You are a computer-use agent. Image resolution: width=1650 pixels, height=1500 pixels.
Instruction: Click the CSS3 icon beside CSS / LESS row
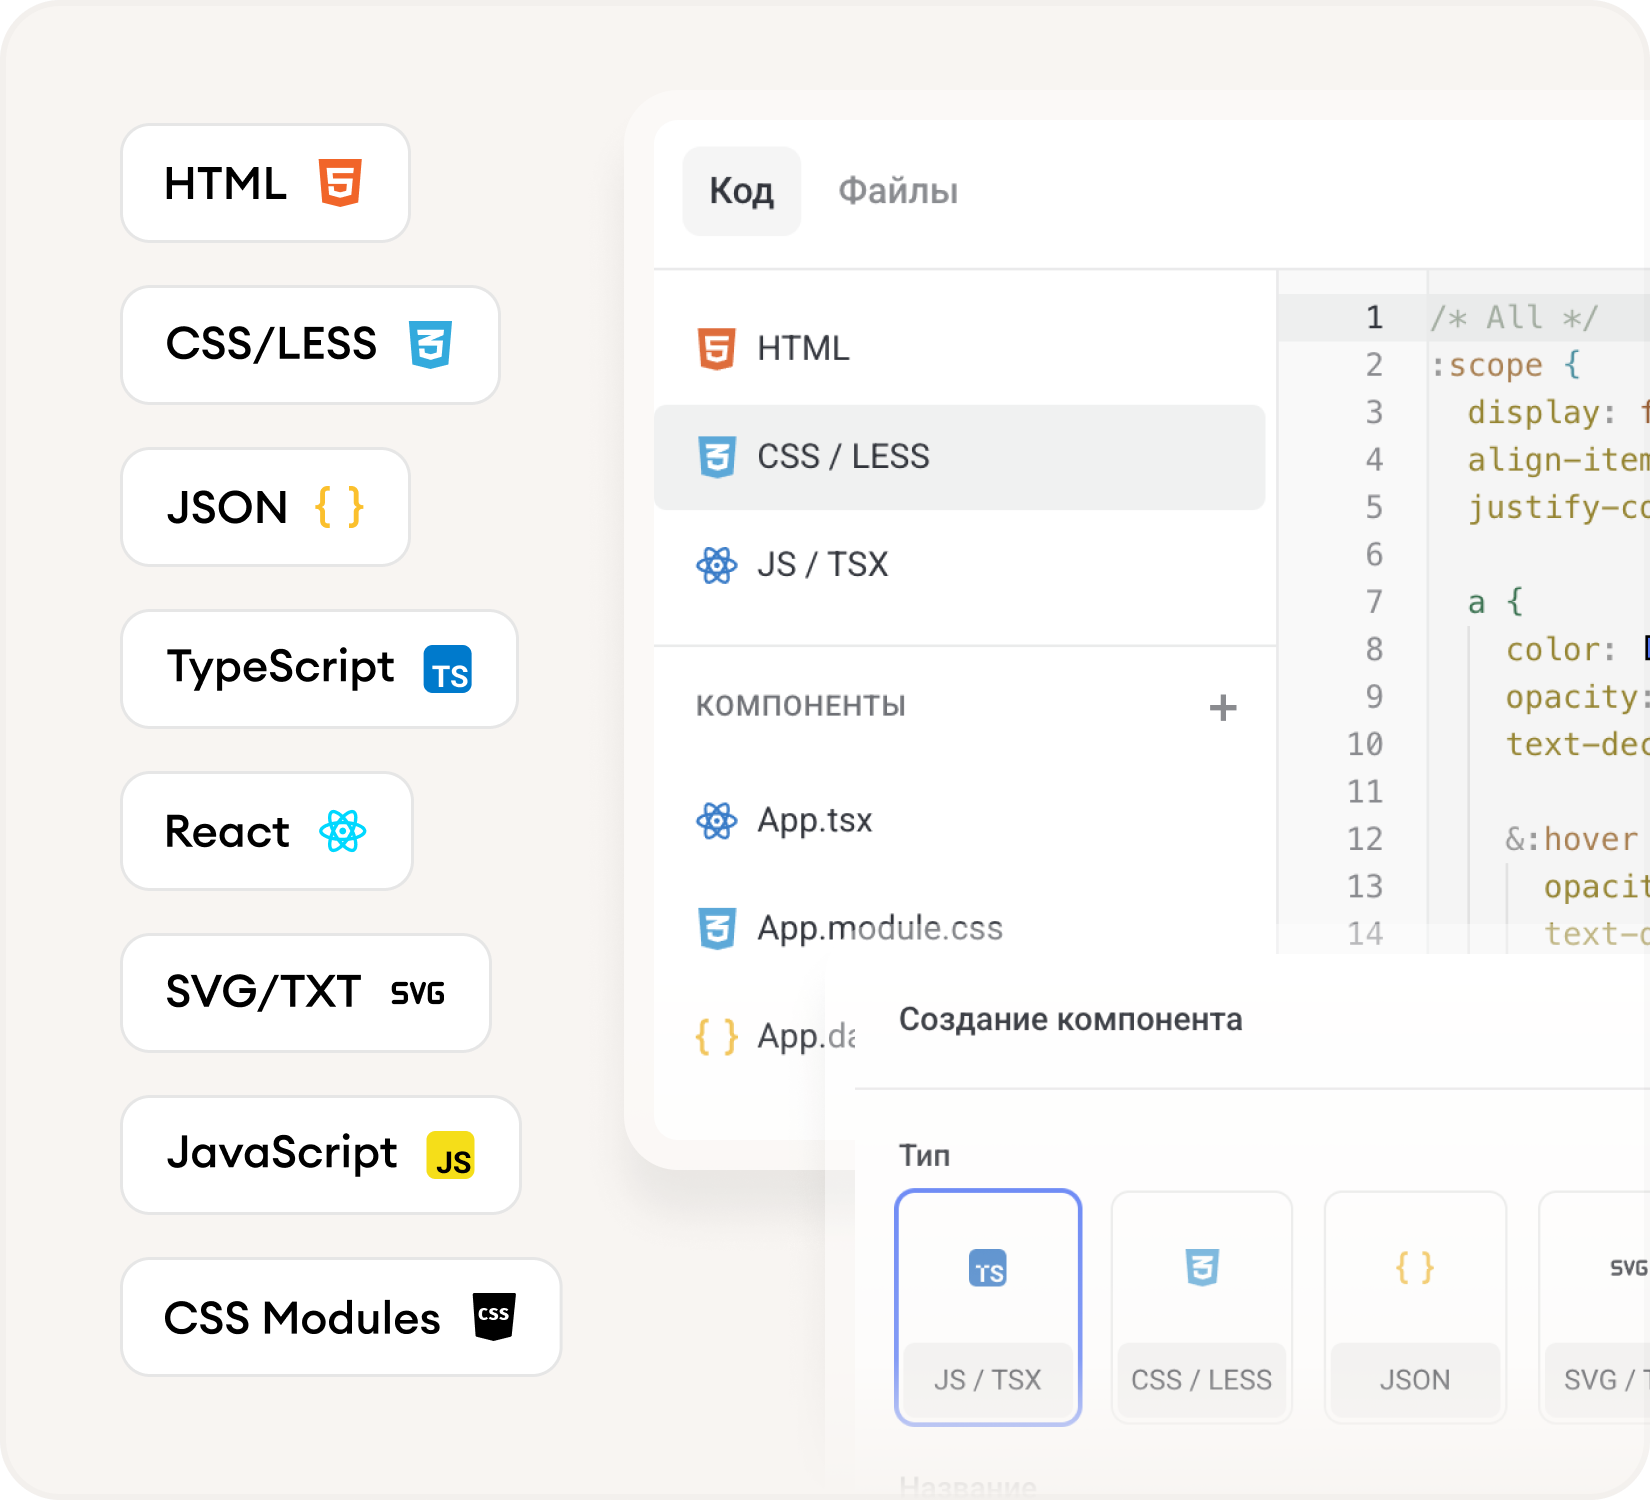717,457
